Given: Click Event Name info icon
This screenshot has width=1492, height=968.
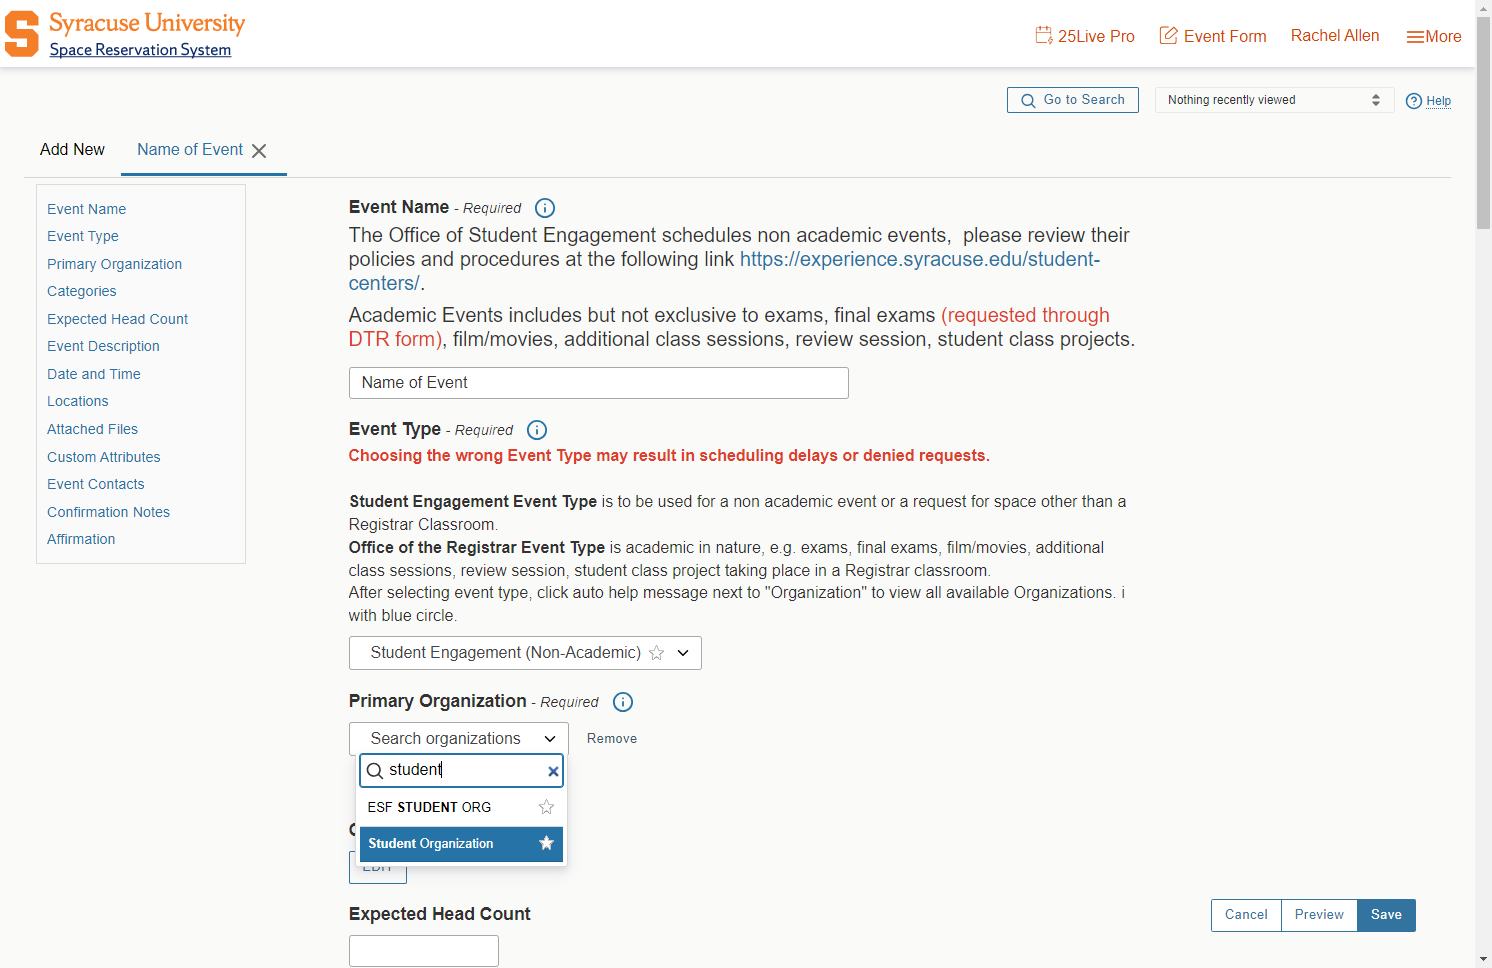Looking at the screenshot, I should point(545,208).
